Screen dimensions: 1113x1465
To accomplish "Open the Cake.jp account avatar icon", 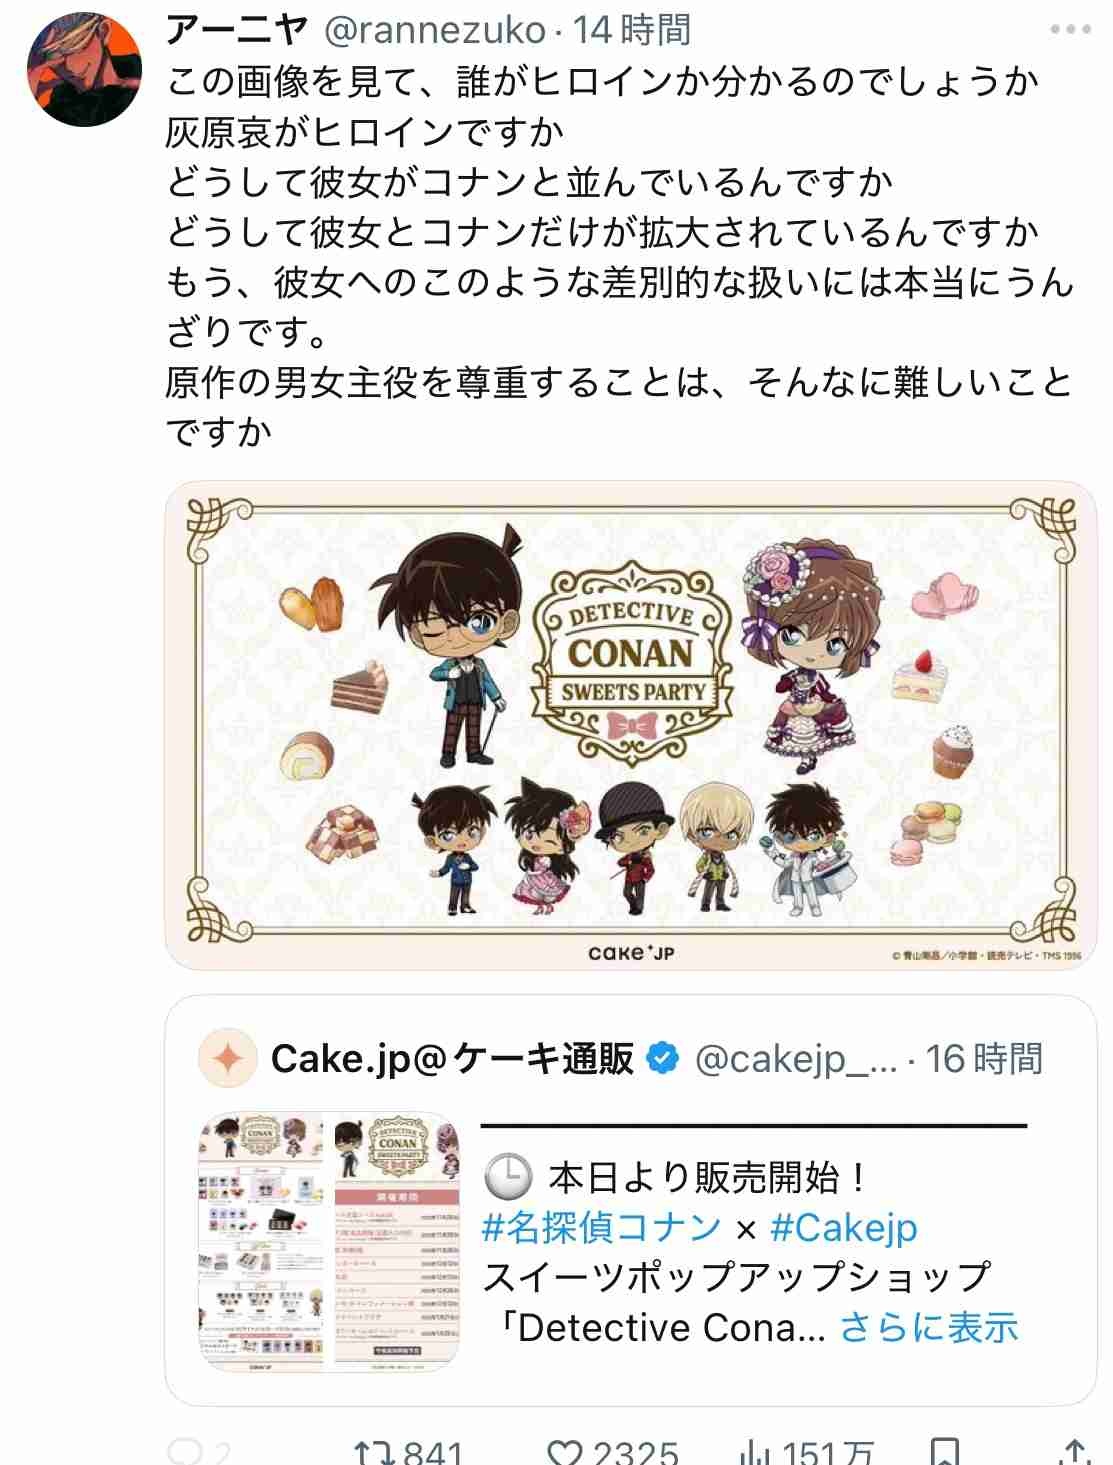I will tap(228, 1058).
